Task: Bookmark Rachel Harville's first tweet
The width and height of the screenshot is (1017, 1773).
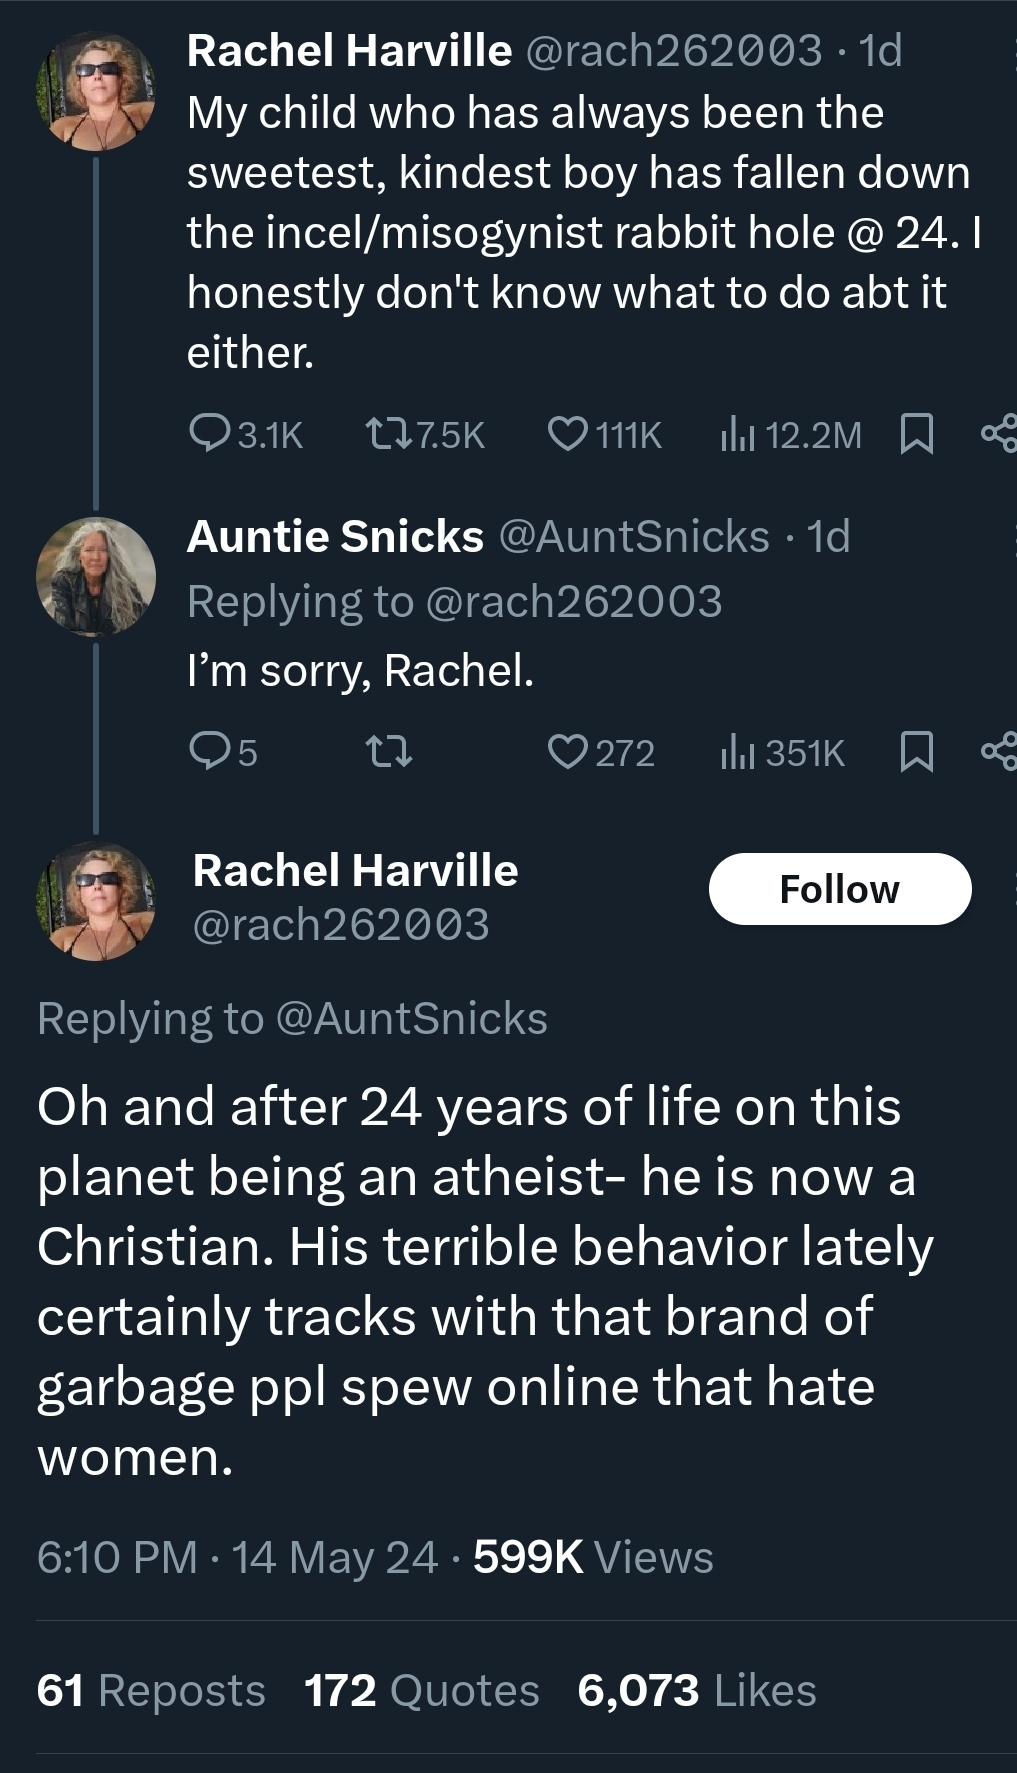Action: tap(917, 434)
